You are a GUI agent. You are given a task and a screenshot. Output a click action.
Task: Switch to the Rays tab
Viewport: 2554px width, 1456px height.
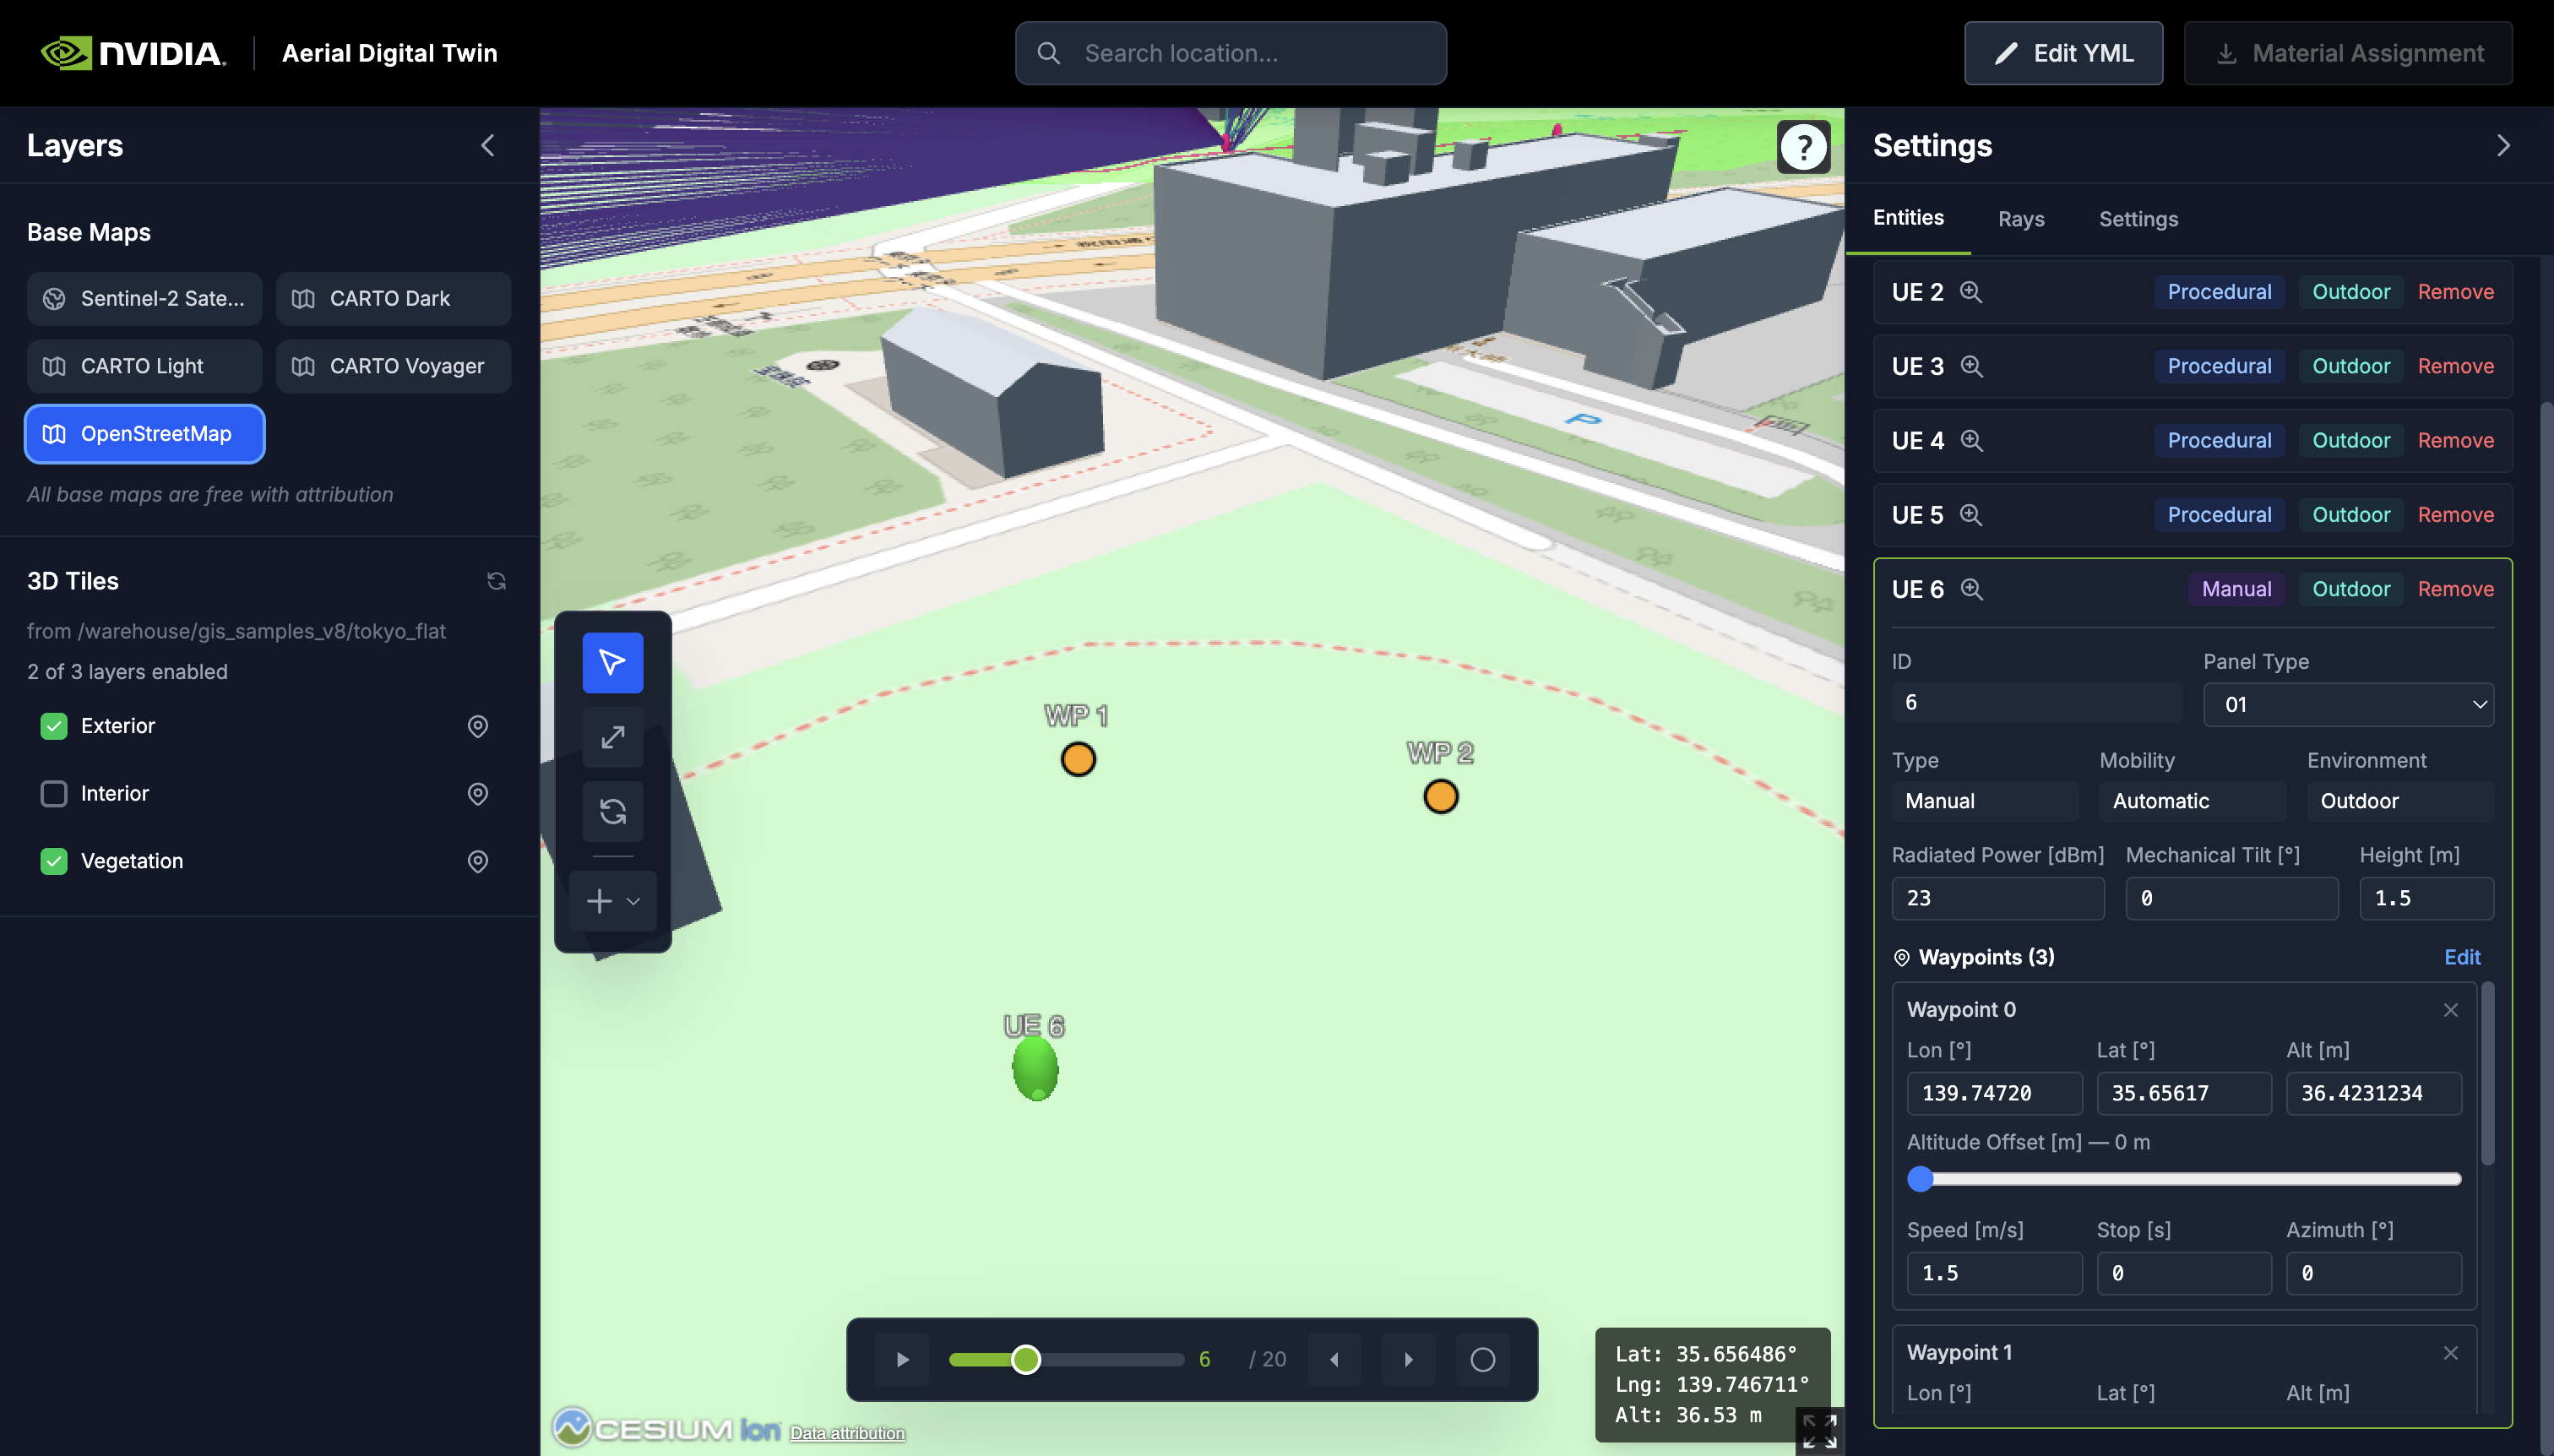[2020, 219]
